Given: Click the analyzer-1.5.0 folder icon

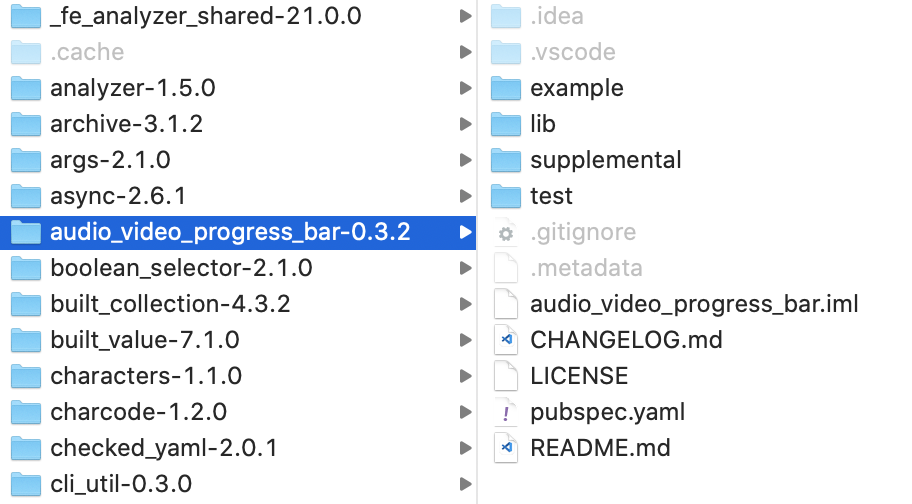Looking at the screenshot, I should pos(26,88).
